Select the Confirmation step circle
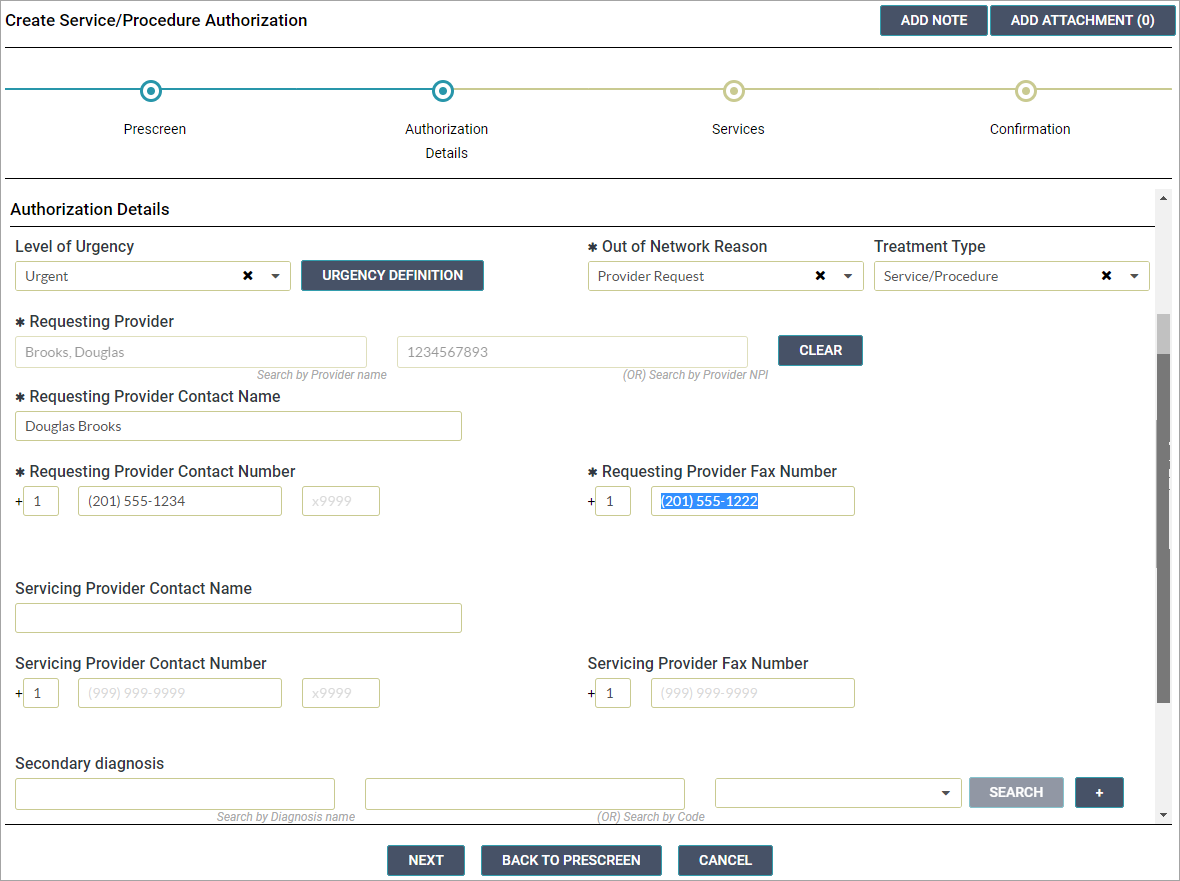 (1025, 92)
